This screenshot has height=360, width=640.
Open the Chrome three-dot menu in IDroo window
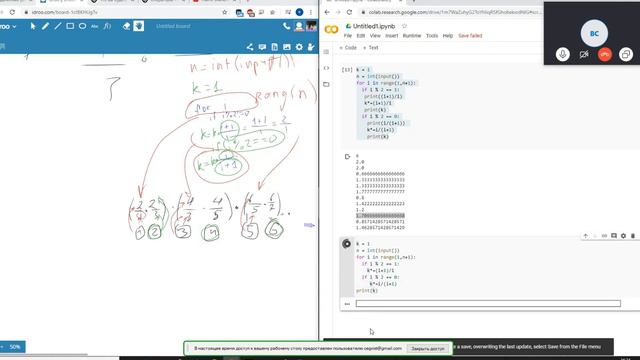[x=311, y=12]
